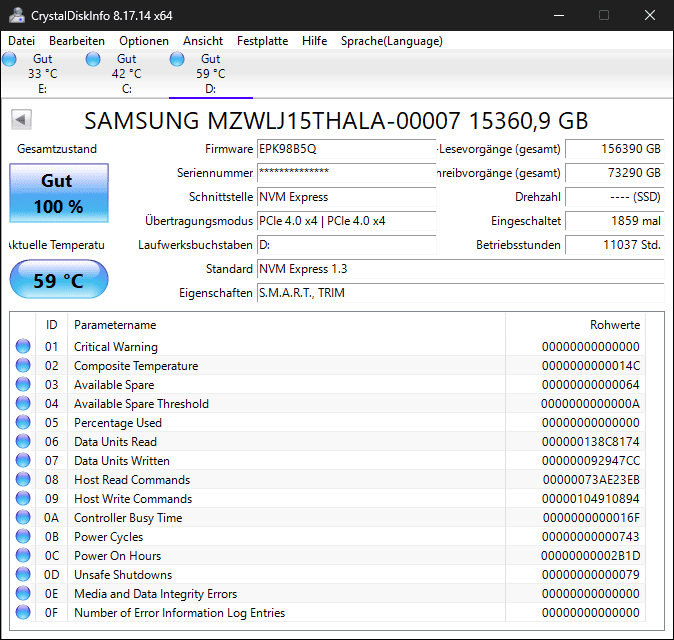Select the Critical Warning parameter name
This screenshot has width=674, height=640.
[116, 346]
